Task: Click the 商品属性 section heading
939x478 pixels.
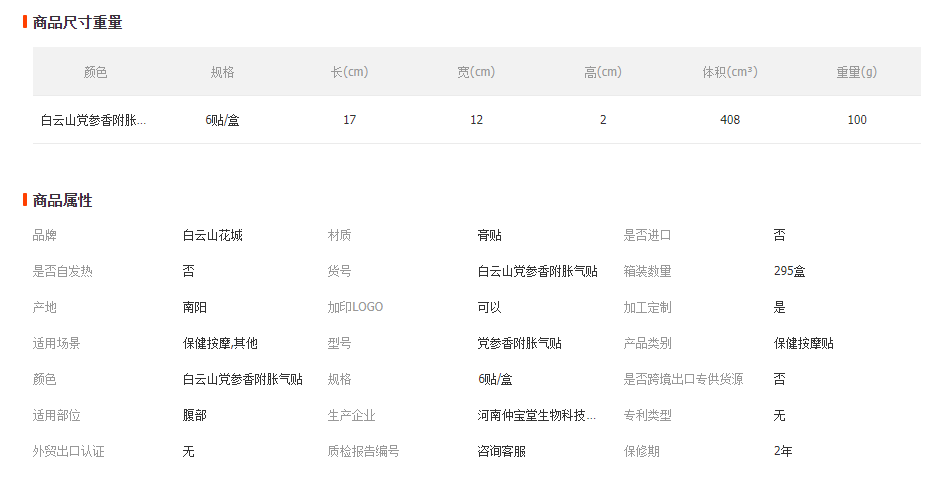Action: point(62,200)
